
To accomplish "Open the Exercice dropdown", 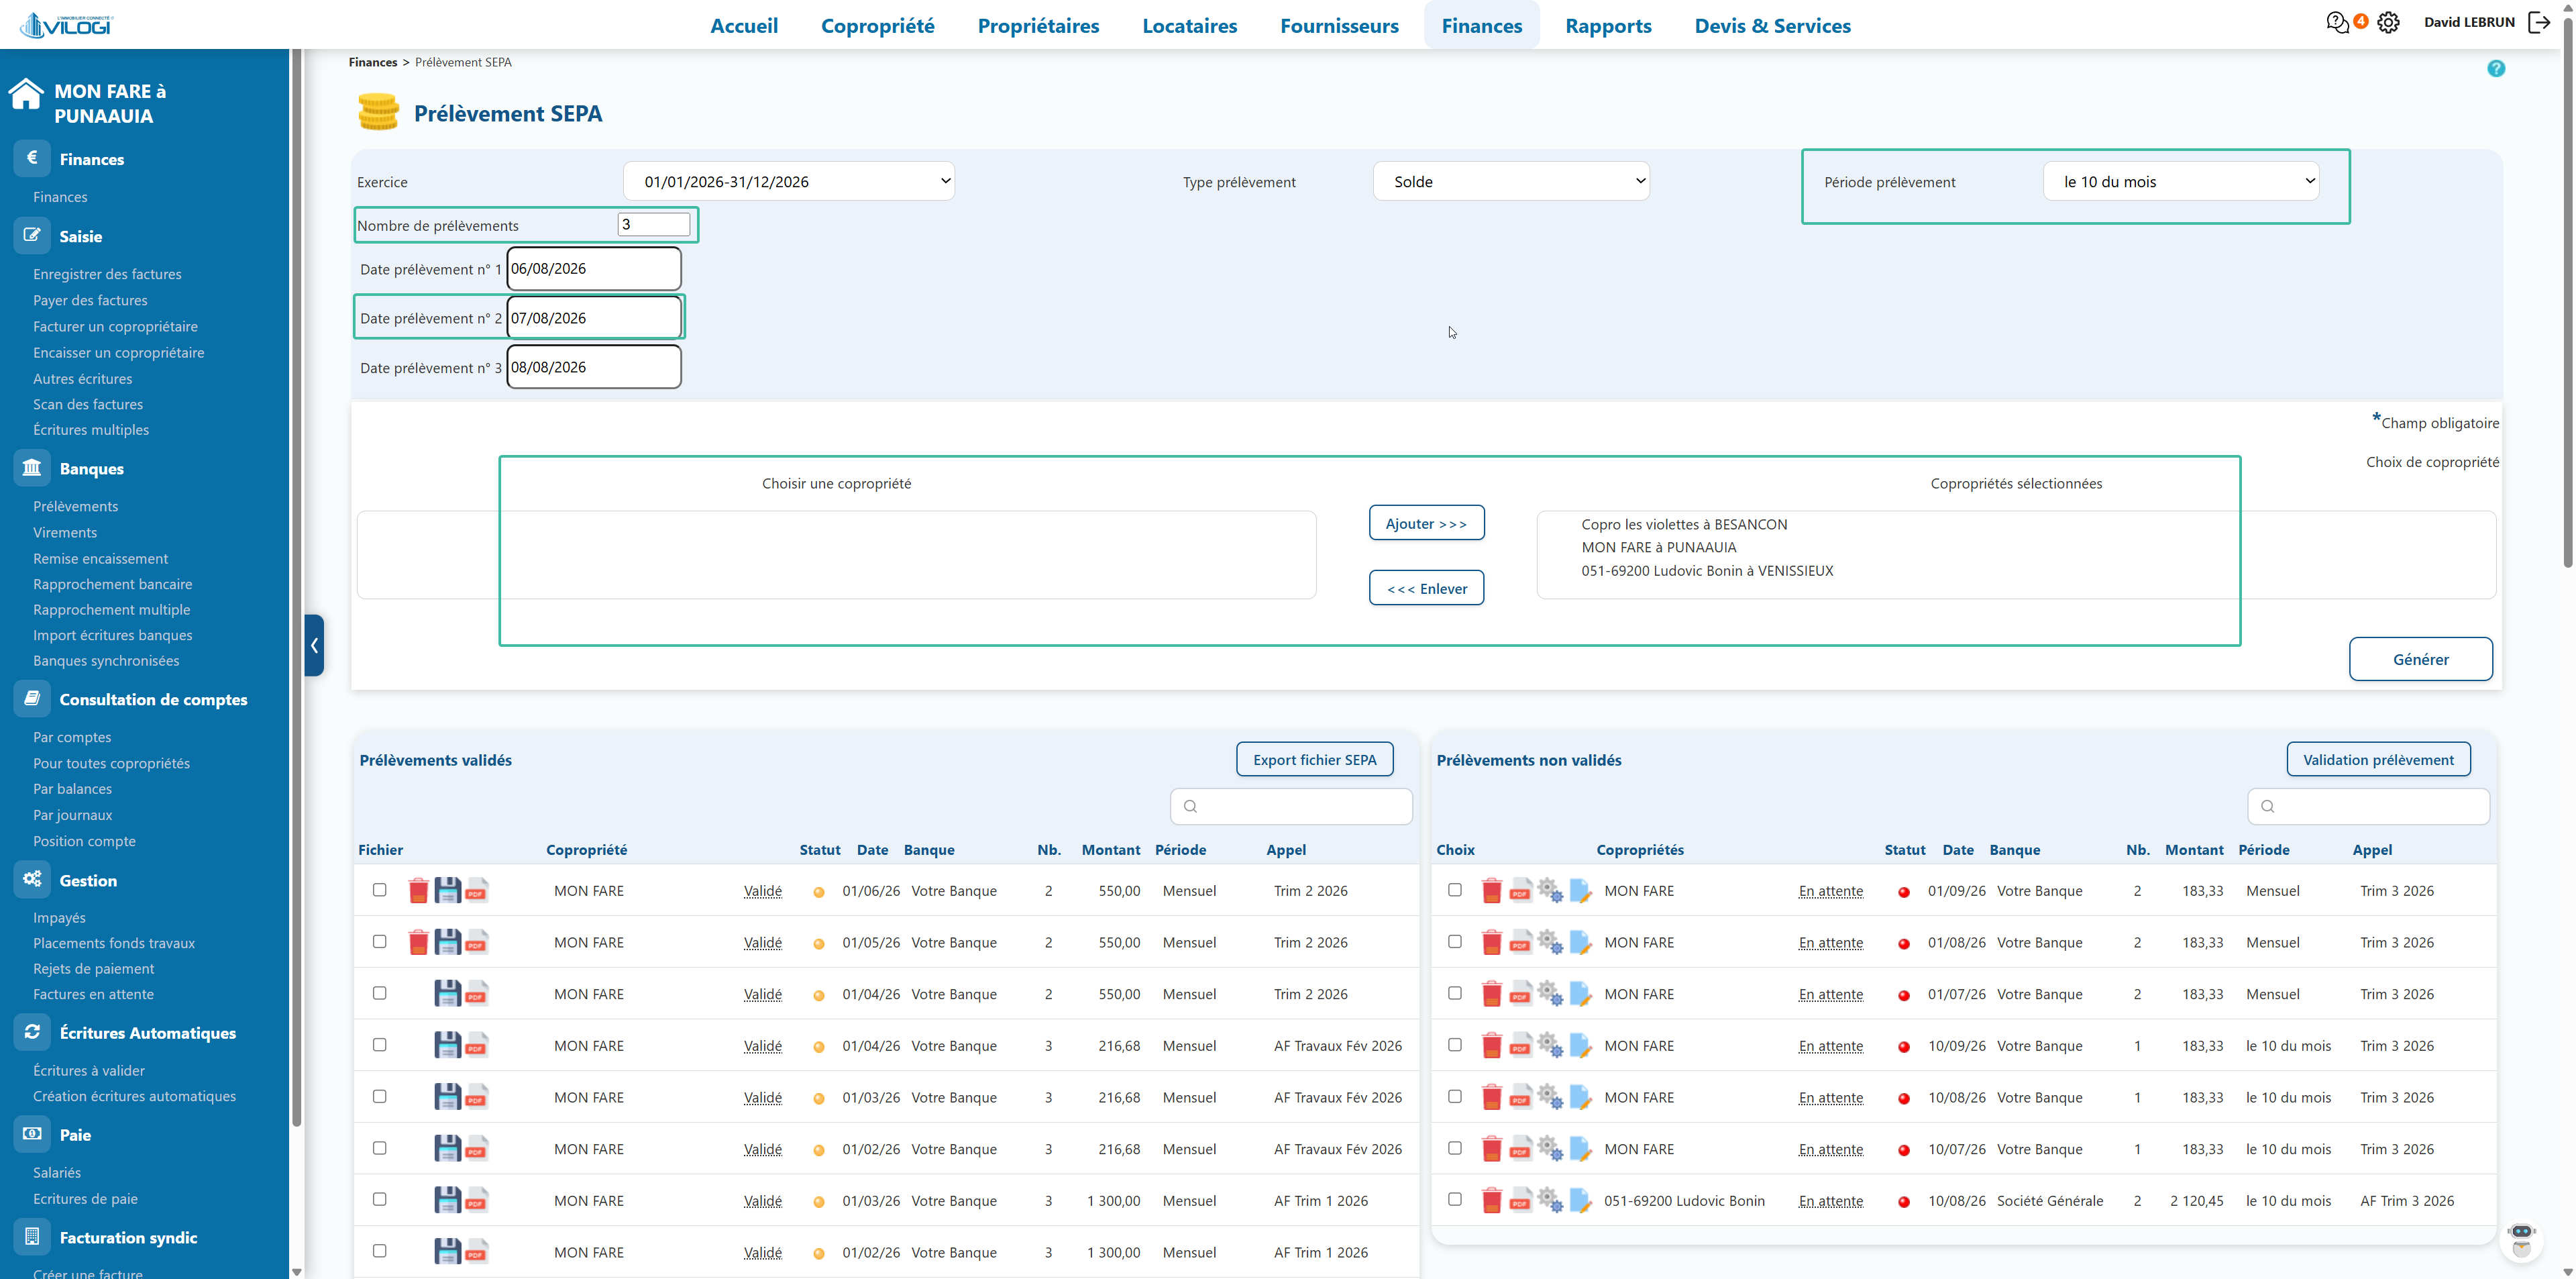I will pos(789,181).
